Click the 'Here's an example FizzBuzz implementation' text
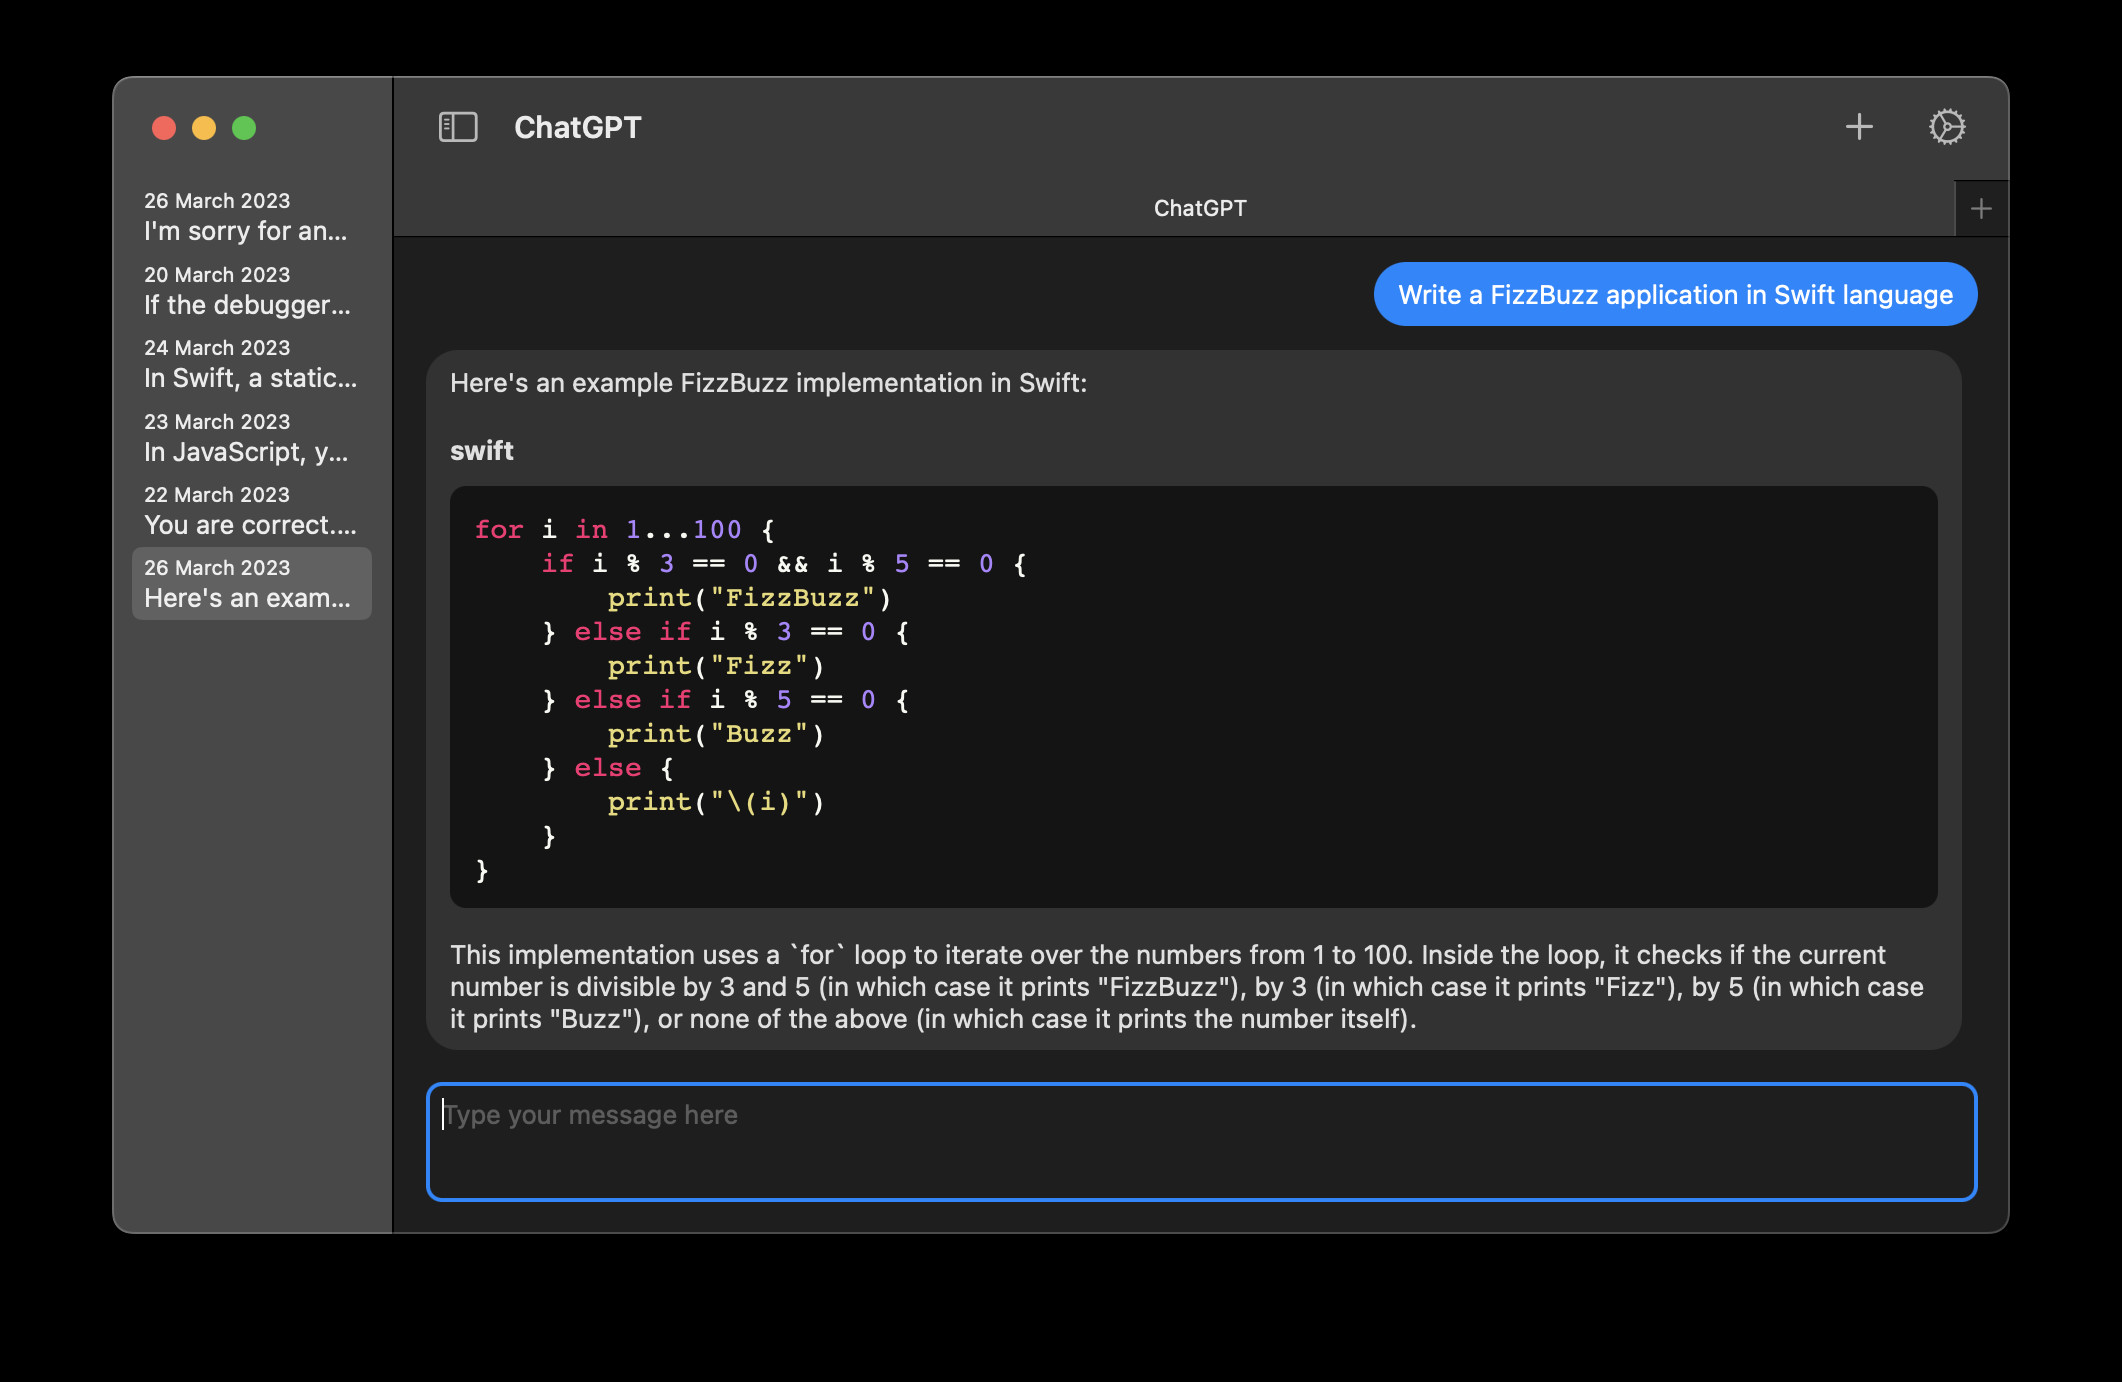This screenshot has height=1382, width=2122. (768, 383)
